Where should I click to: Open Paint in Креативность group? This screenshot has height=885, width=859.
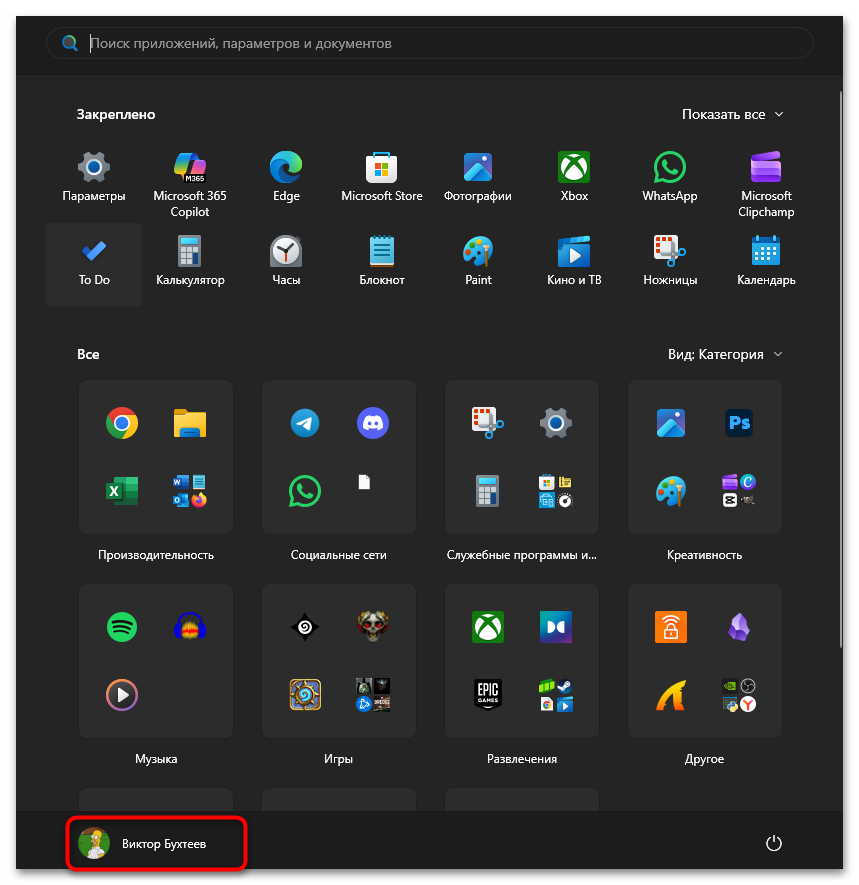[x=670, y=490]
